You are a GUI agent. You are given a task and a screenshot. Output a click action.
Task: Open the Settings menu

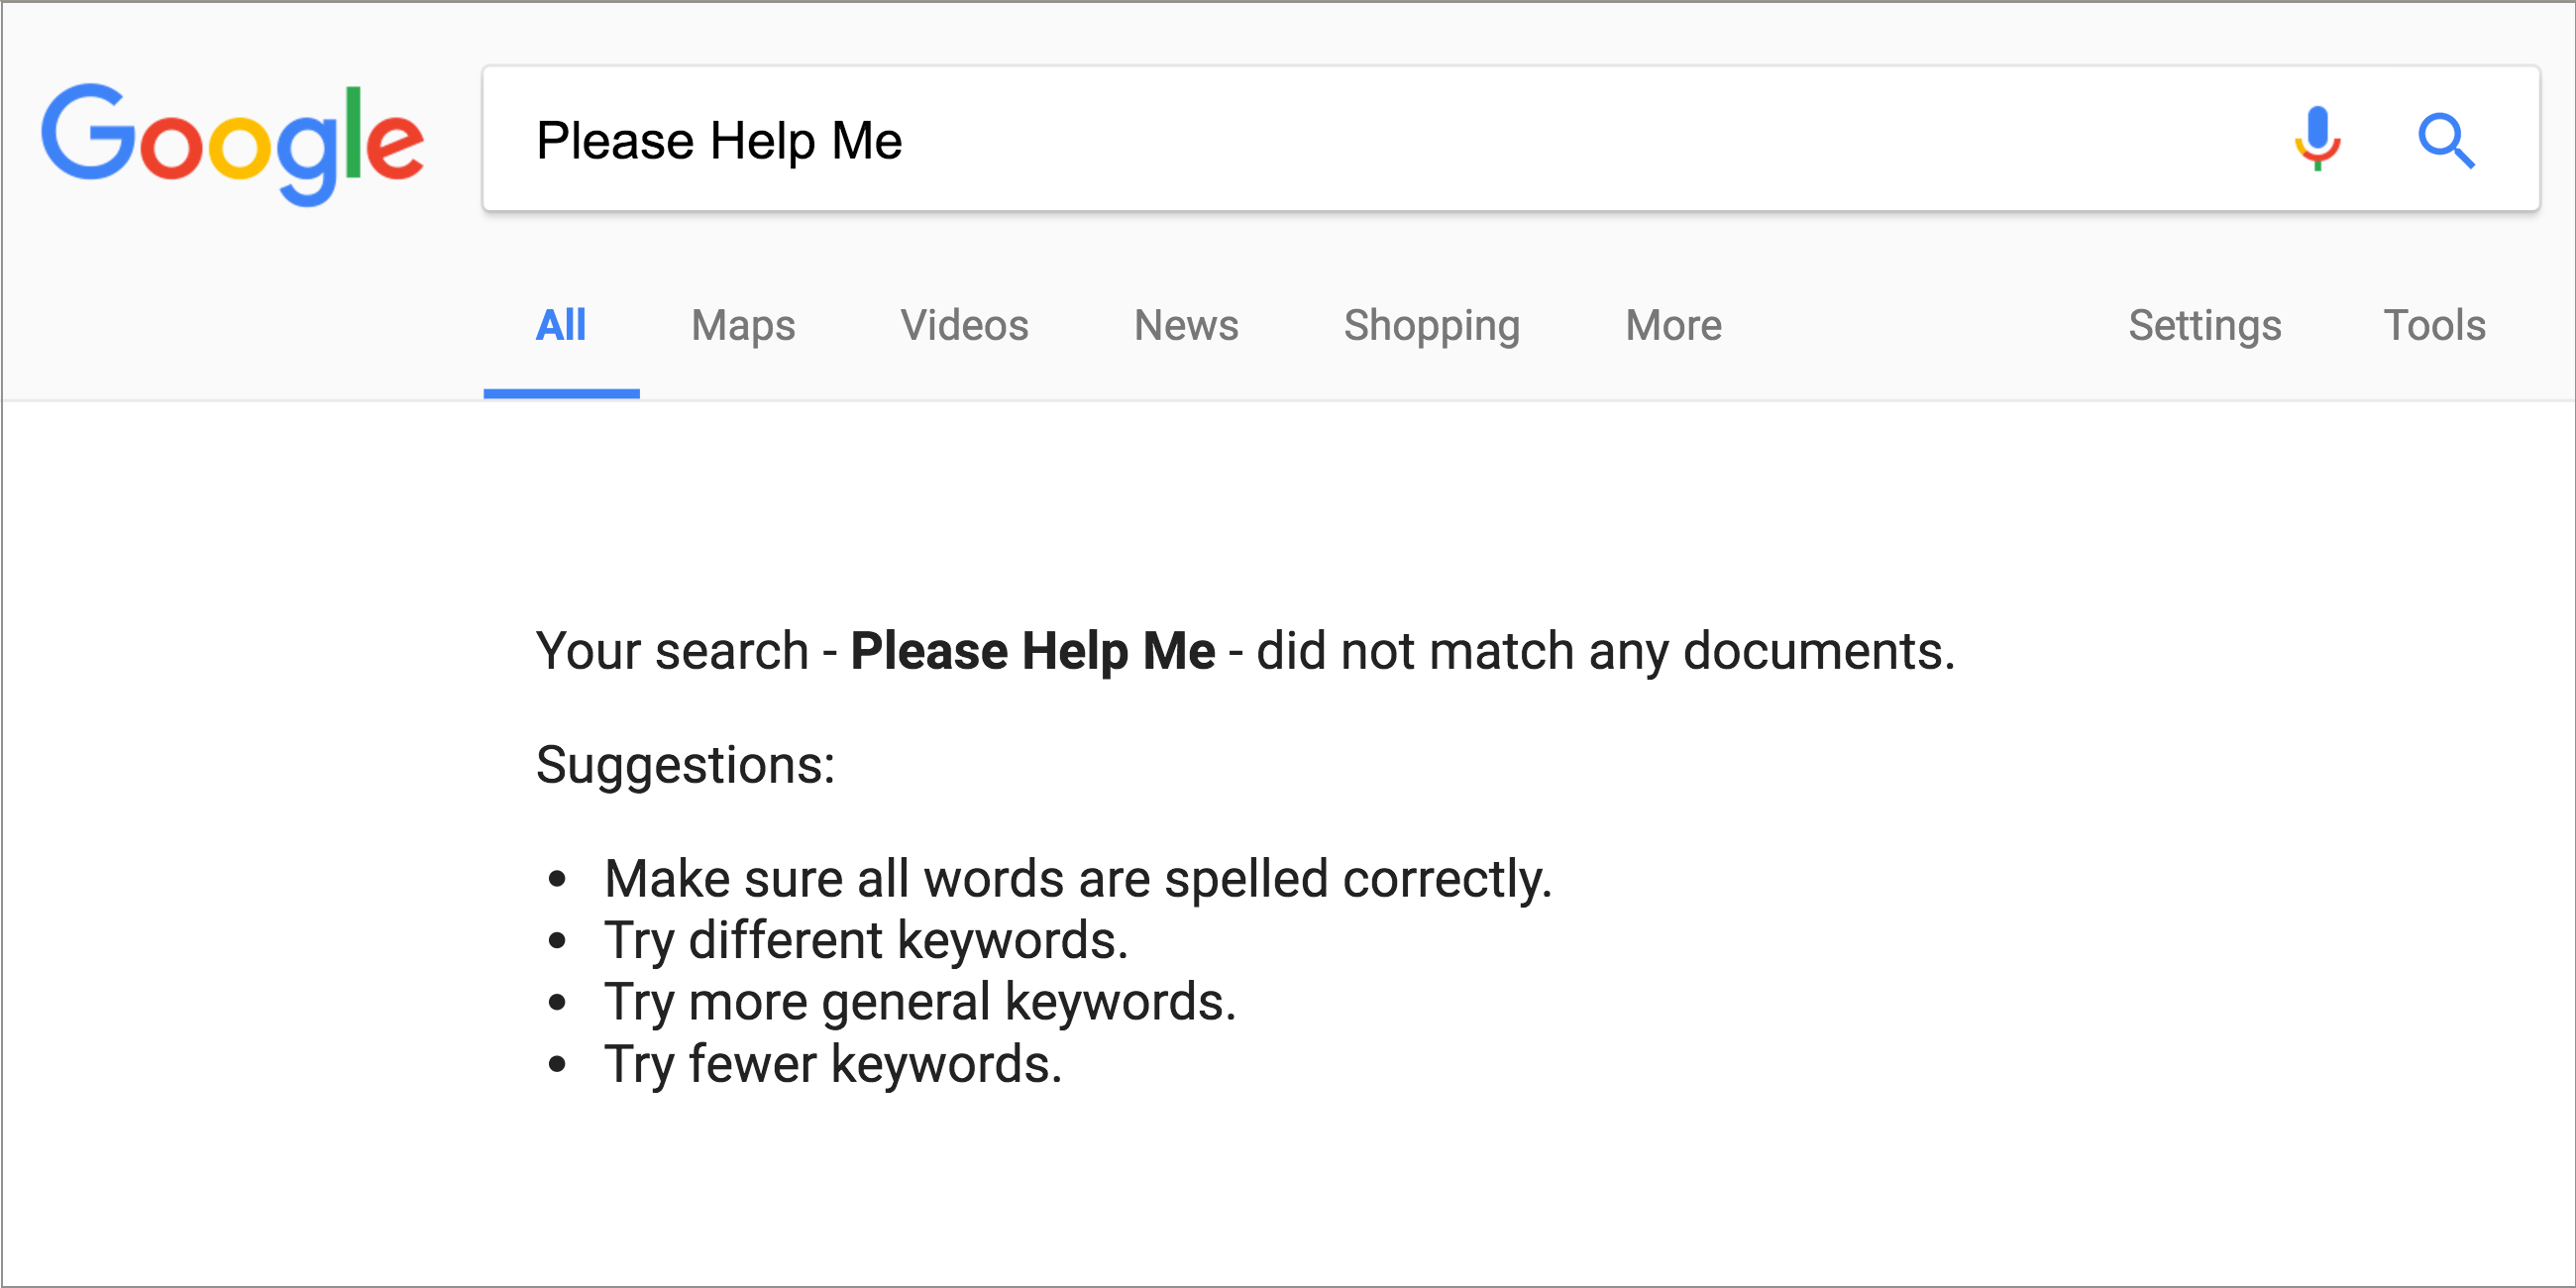2204,325
